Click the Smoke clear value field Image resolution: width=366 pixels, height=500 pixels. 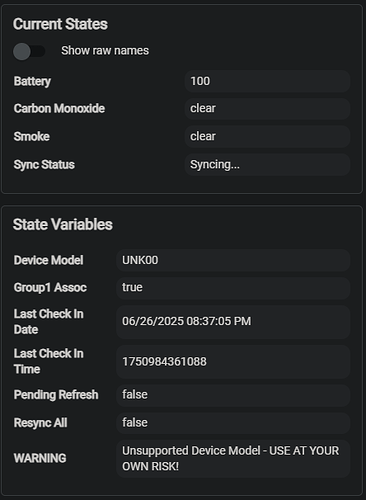(x=267, y=136)
